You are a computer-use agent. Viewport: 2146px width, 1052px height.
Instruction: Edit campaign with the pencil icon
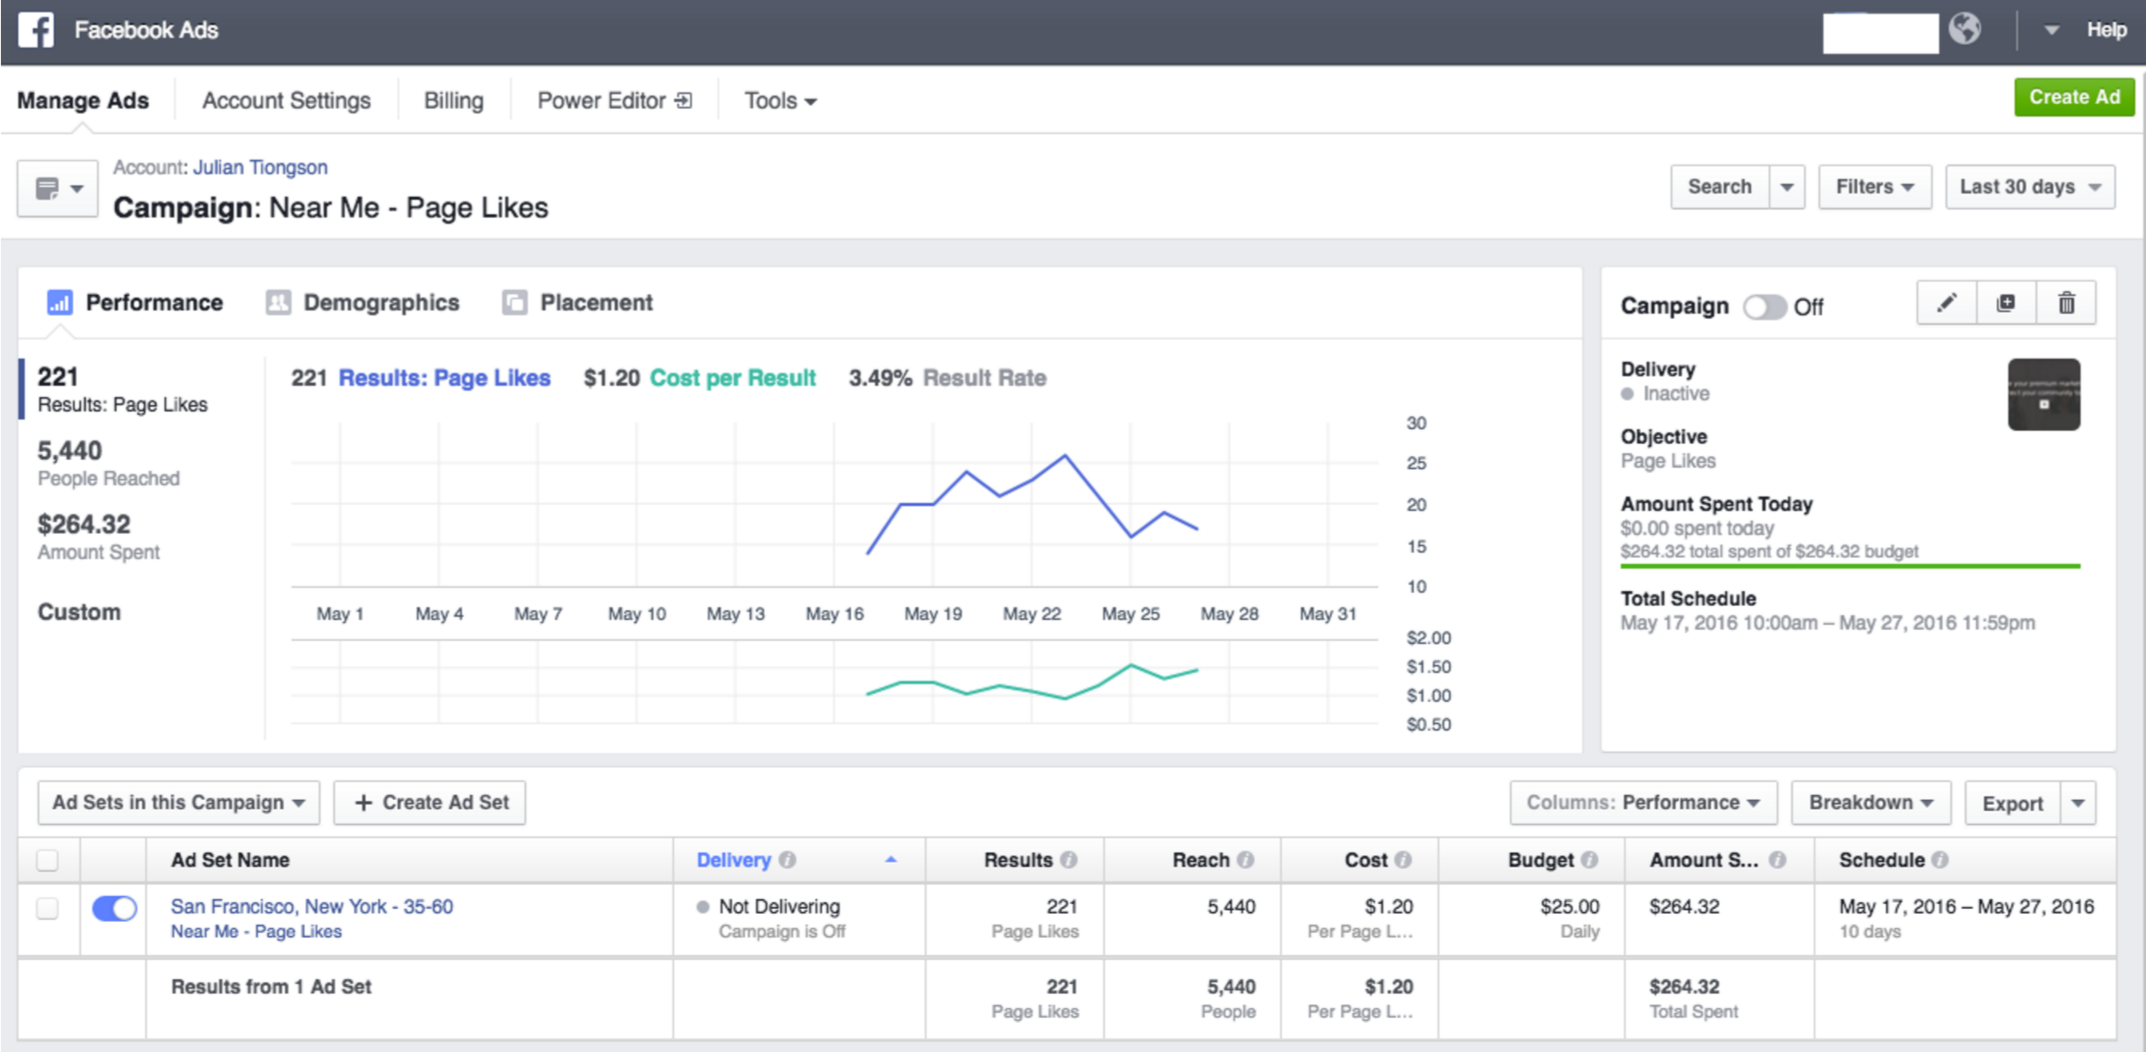[x=1947, y=303]
